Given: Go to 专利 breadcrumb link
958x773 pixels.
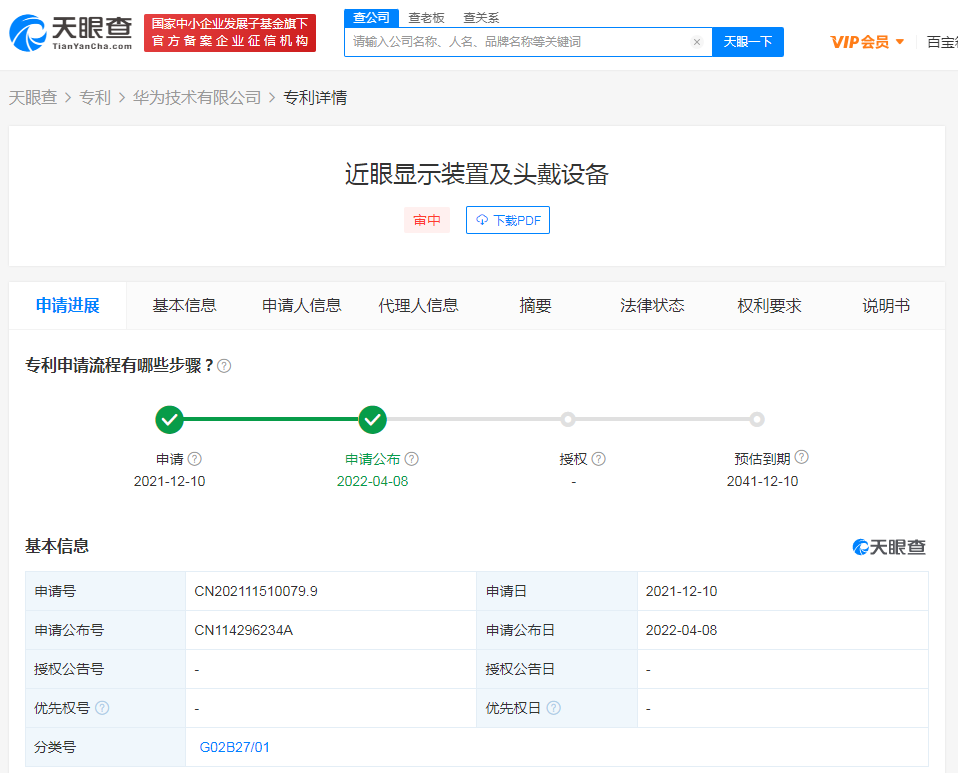Looking at the screenshot, I should tap(95, 98).
